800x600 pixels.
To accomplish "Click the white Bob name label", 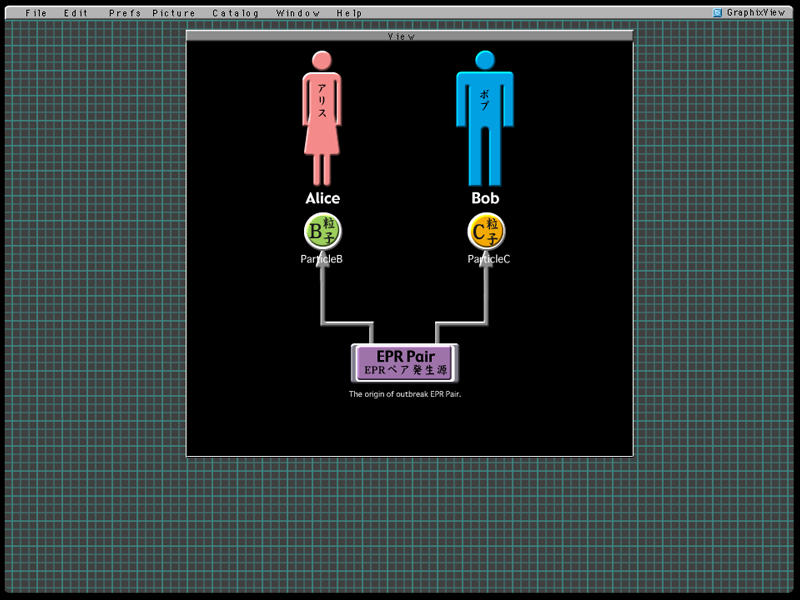I will point(485,199).
